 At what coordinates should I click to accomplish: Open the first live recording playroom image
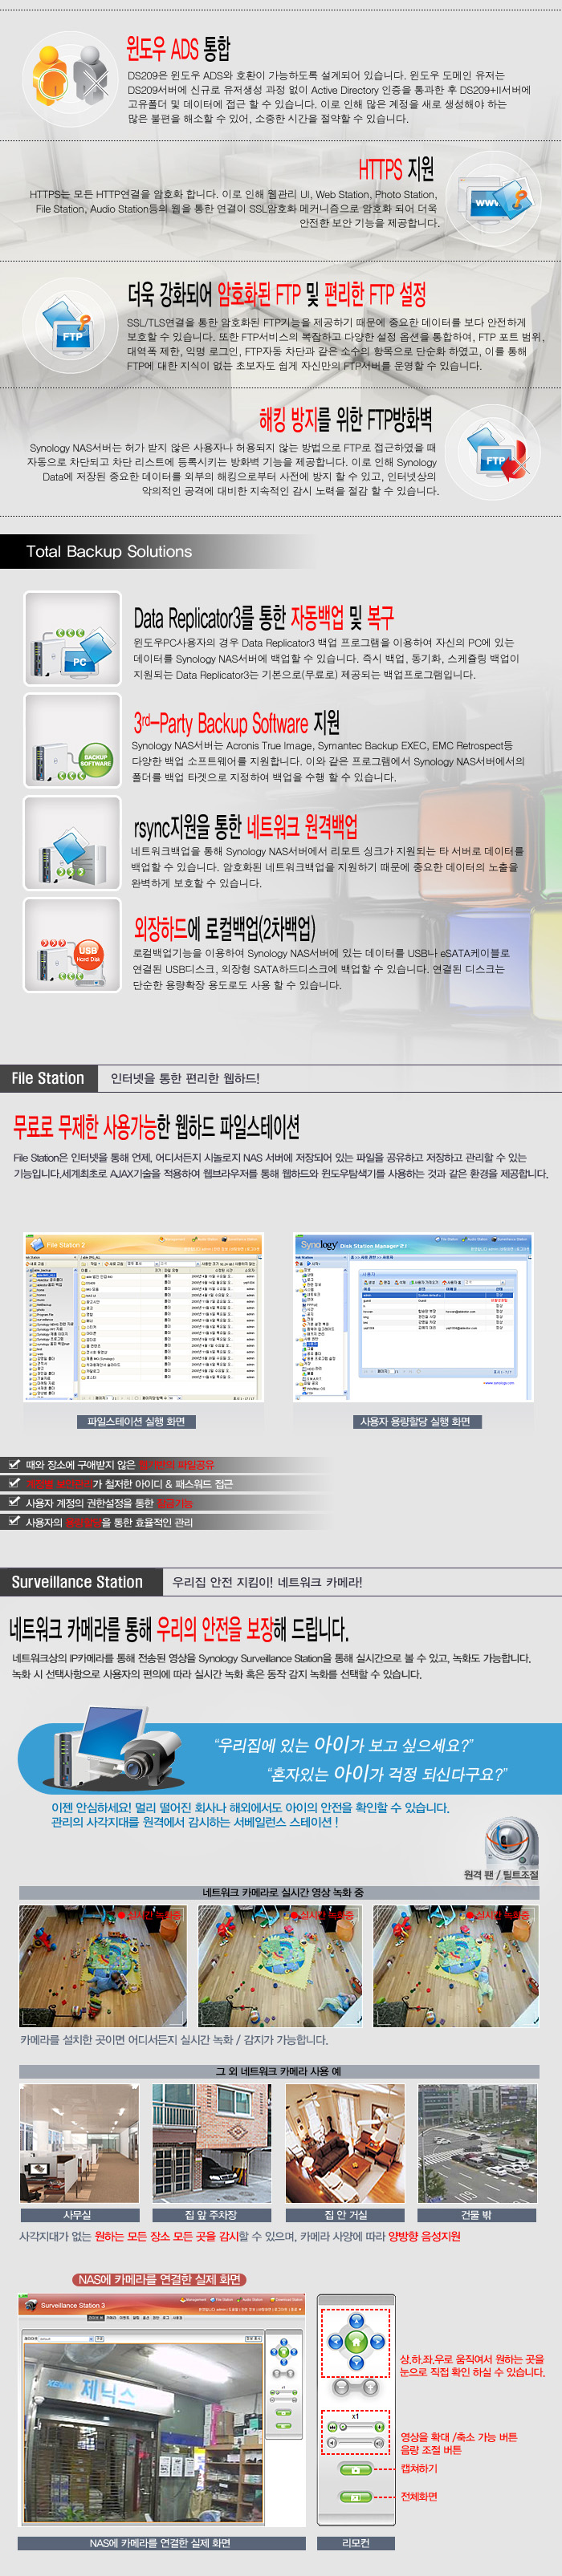tap(103, 1966)
